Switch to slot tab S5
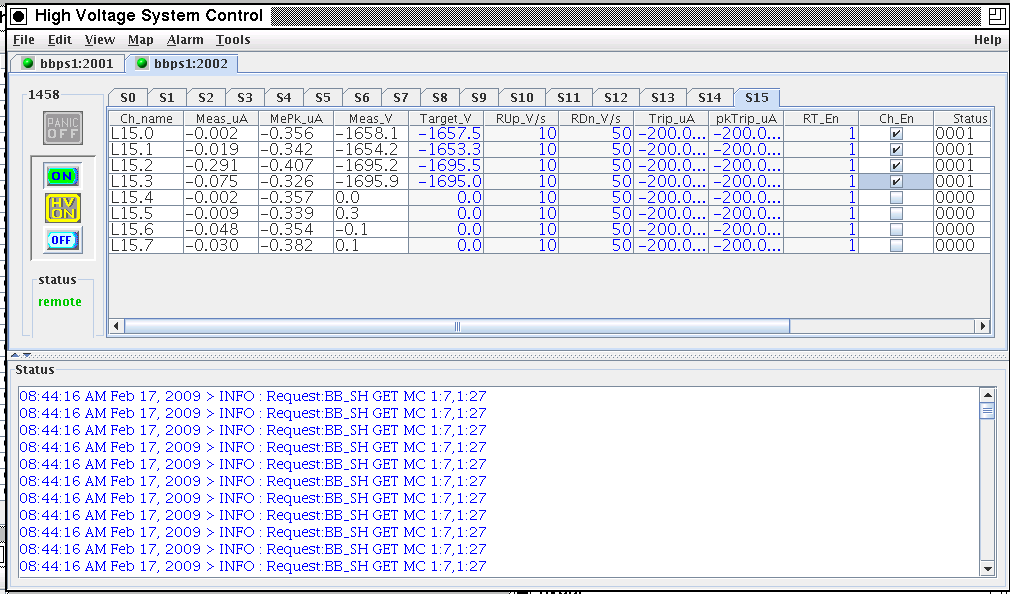 (323, 97)
